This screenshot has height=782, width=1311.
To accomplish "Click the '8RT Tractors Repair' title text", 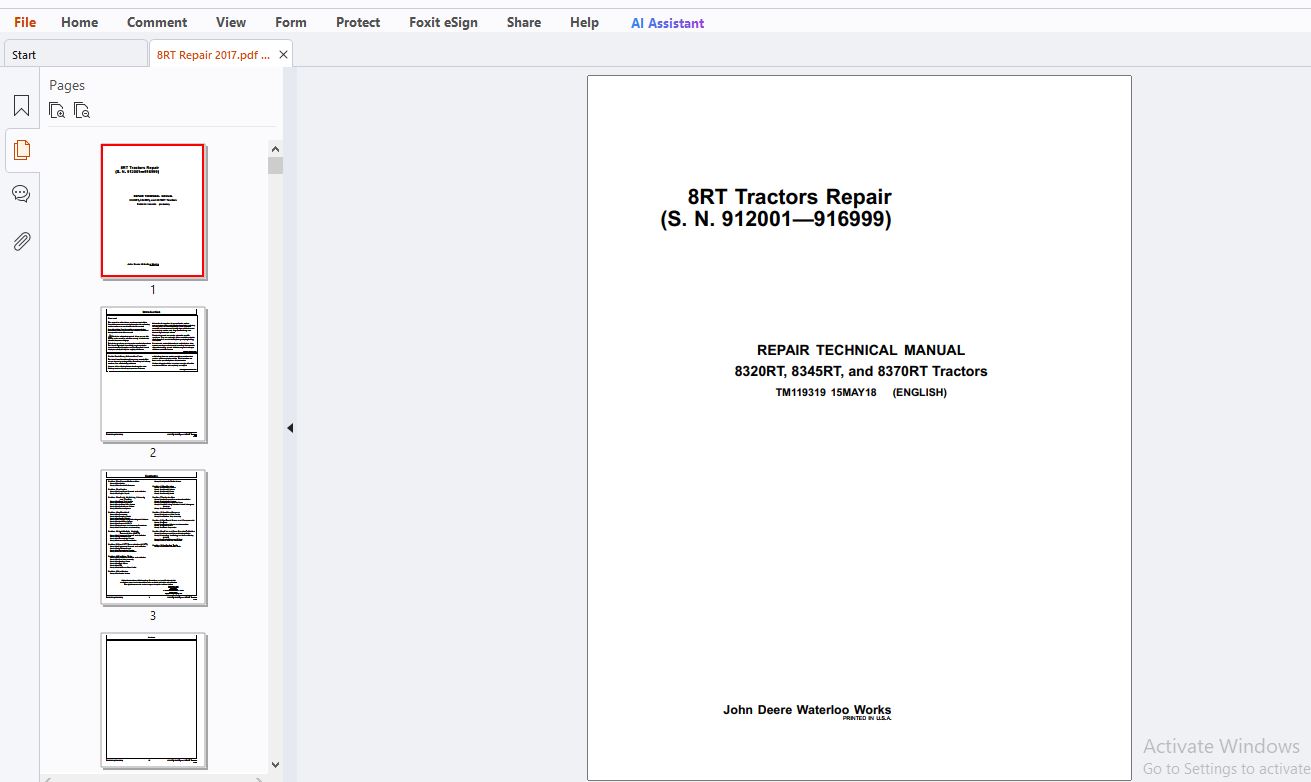I will pyautogui.click(x=789, y=197).
